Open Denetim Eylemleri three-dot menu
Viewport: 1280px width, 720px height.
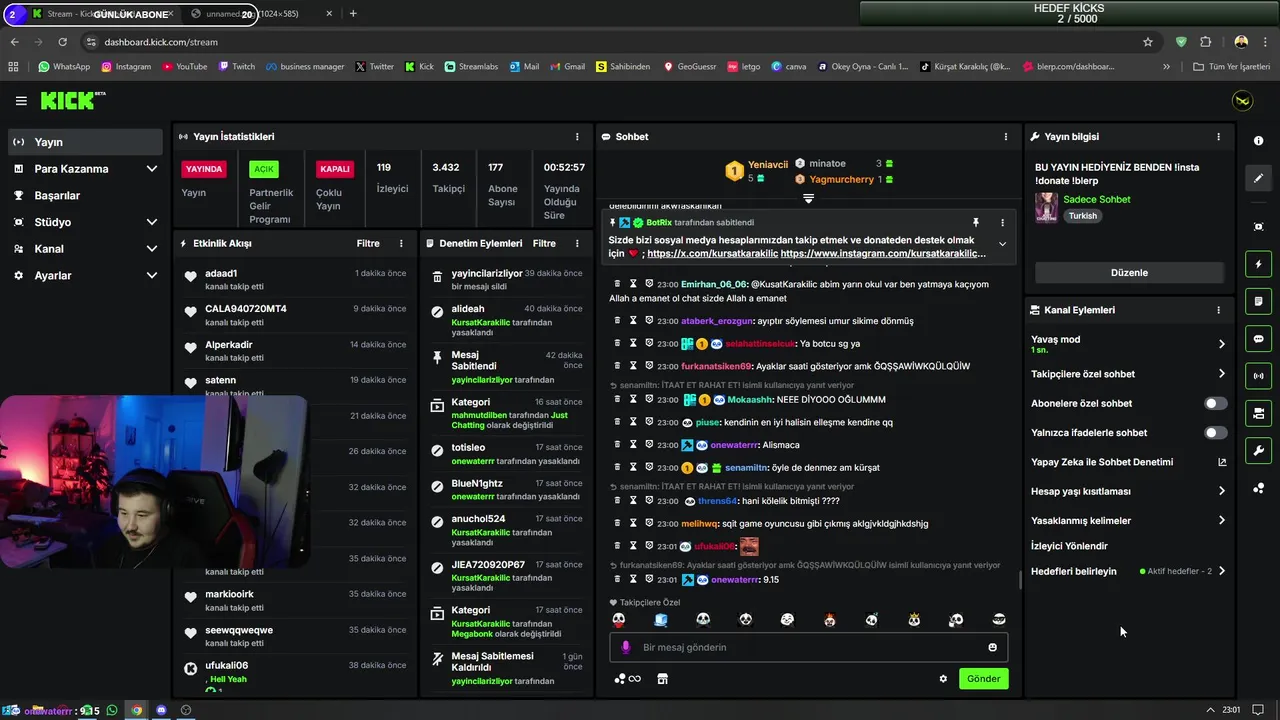[x=577, y=243]
